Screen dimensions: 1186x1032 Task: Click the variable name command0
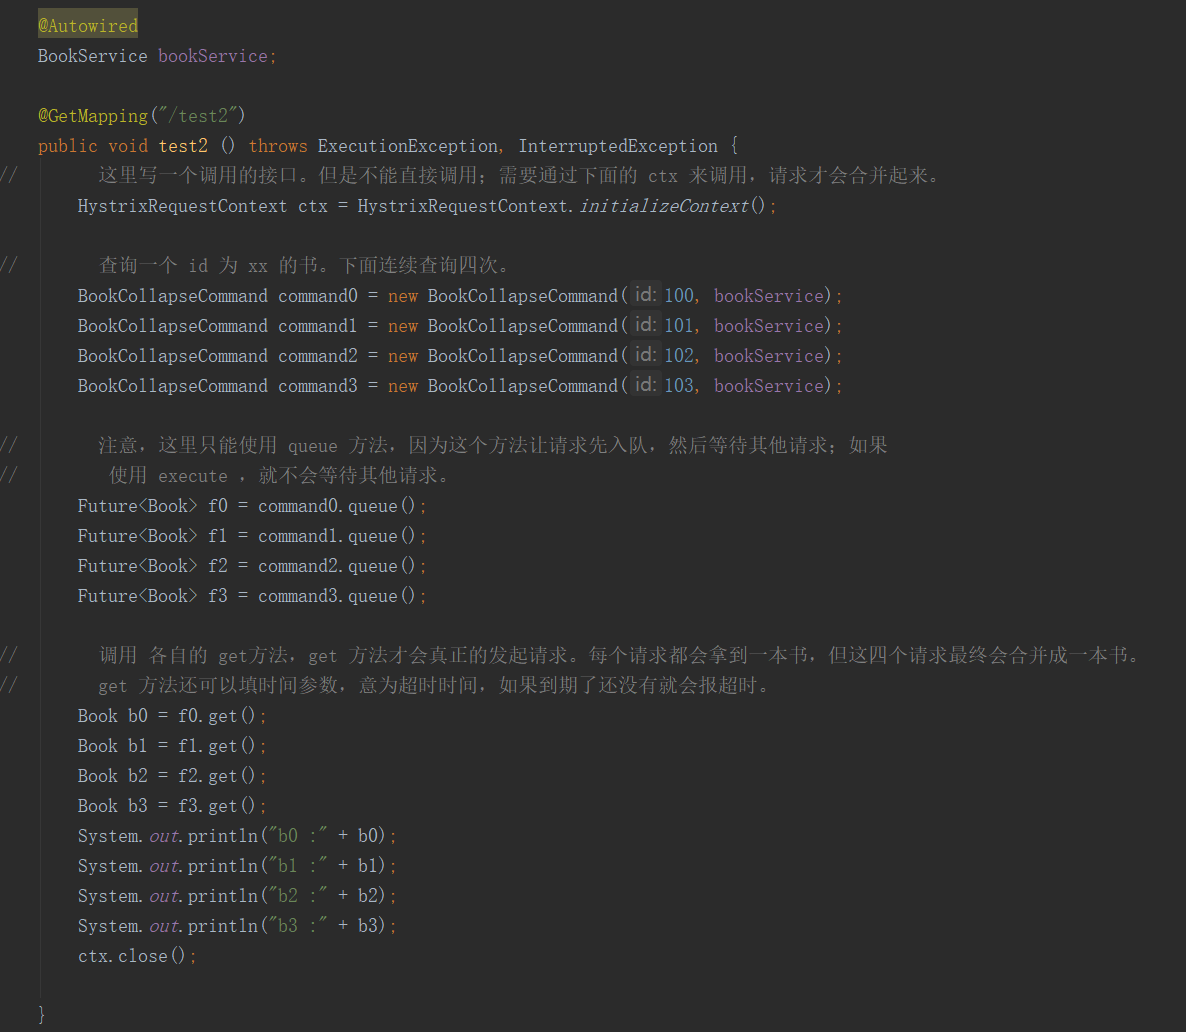tap(317, 295)
